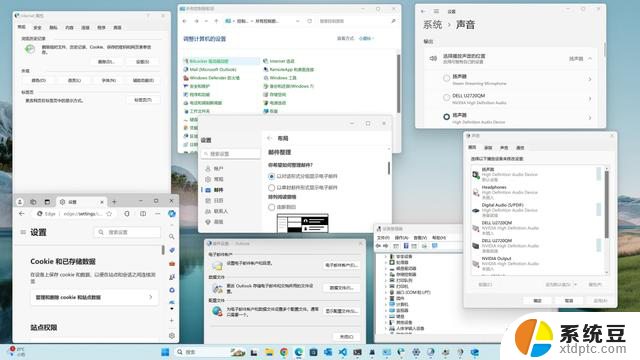Click the Edge workspaces icon
Viewport: 640px width, 360px height.
(x=33, y=202)
